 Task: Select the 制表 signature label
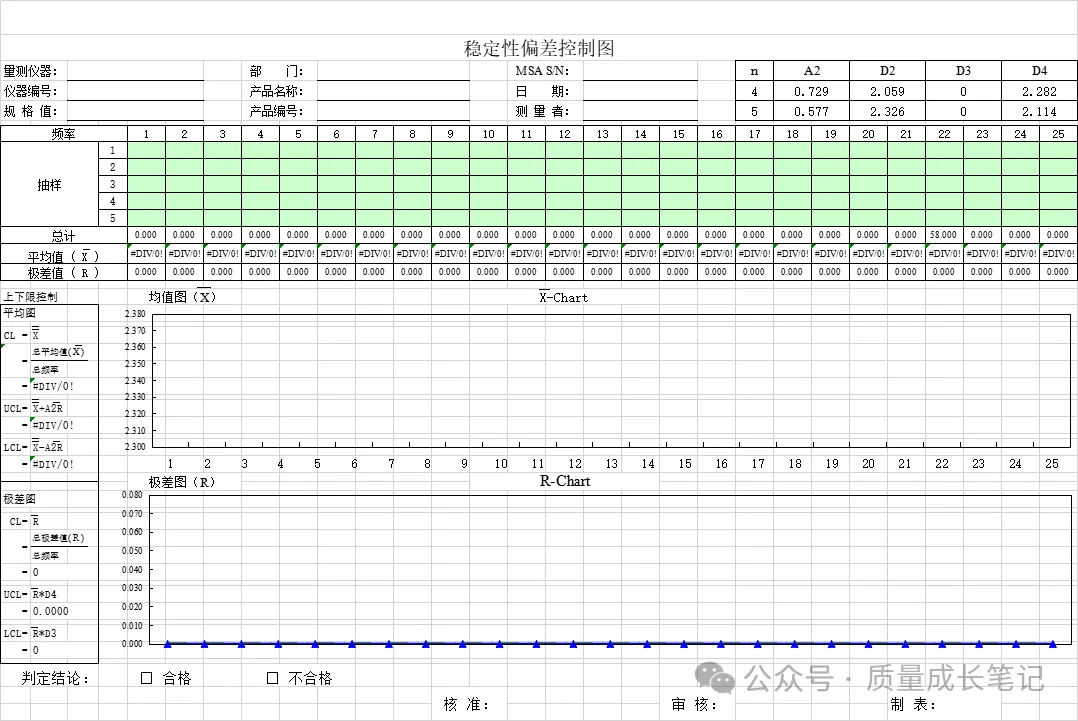pyautogui.click(x=913, y=705)
